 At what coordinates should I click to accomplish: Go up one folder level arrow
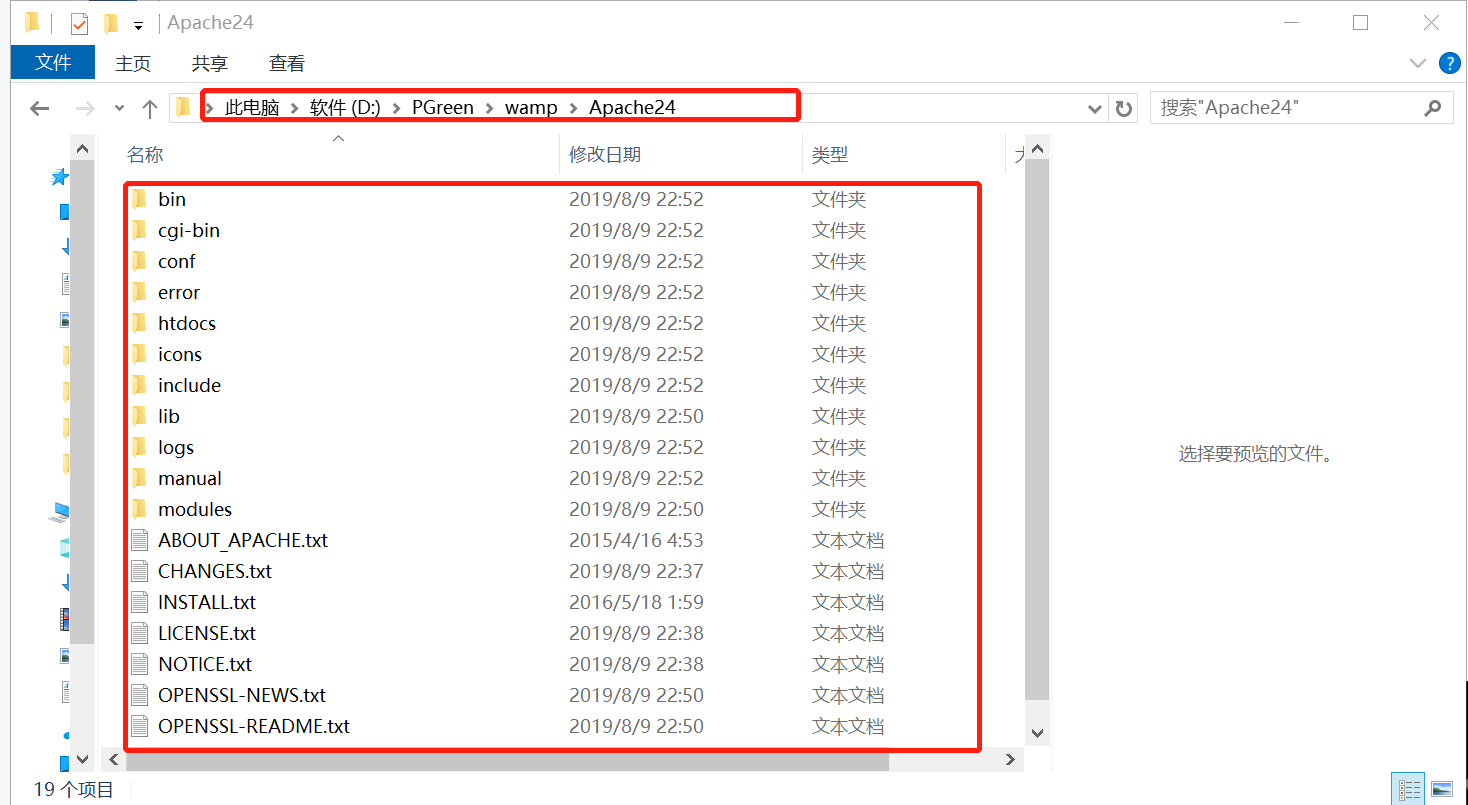(150, 108)
